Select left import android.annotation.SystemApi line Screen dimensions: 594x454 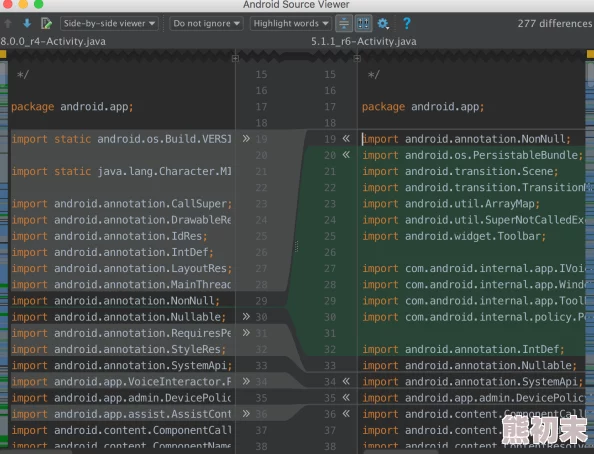coord(122,366)
